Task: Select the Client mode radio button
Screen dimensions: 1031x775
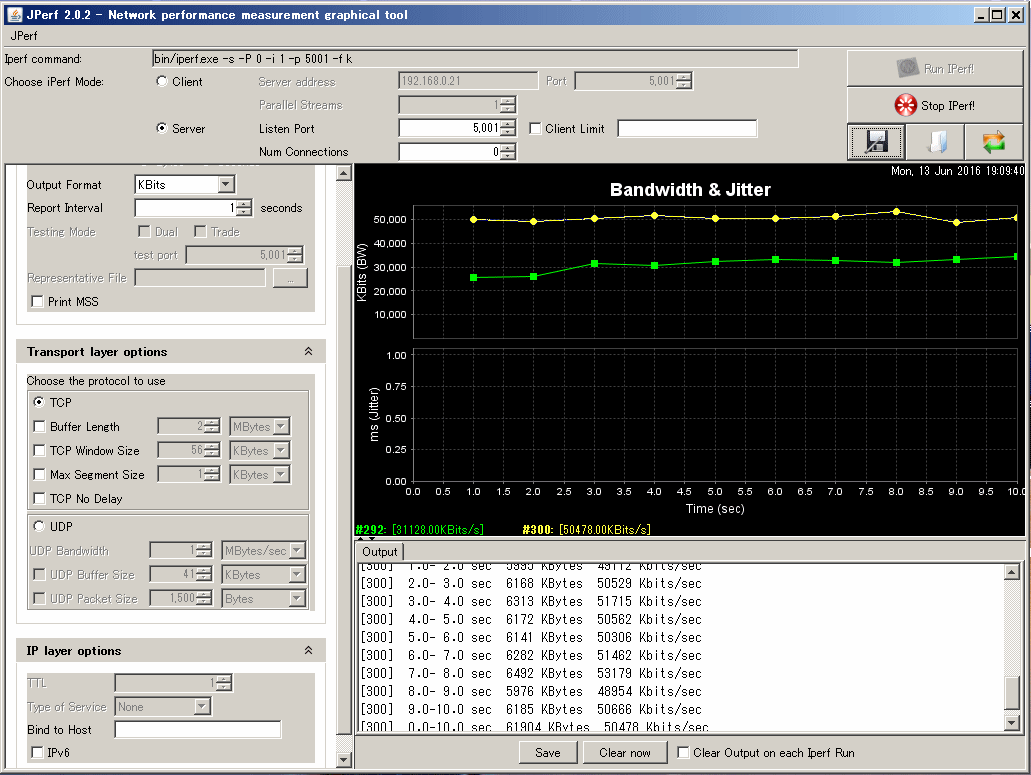Action: [x=162, y=82]
